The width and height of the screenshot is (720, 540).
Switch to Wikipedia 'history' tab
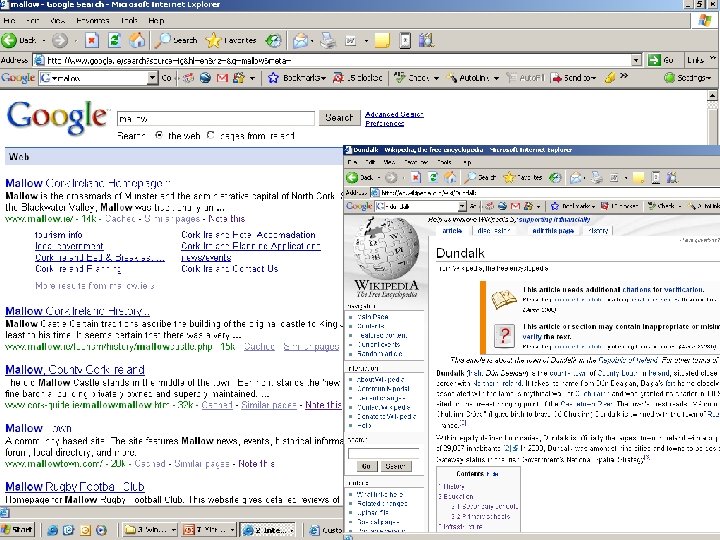598,231
